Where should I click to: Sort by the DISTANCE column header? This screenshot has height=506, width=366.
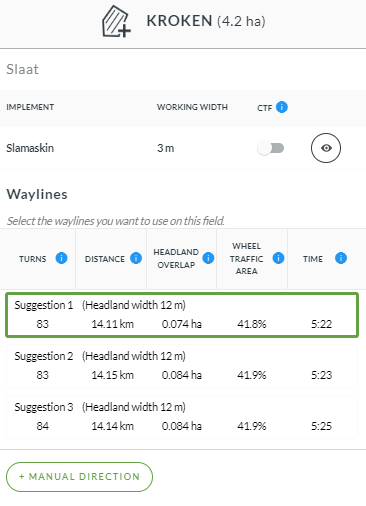(105, 259)
